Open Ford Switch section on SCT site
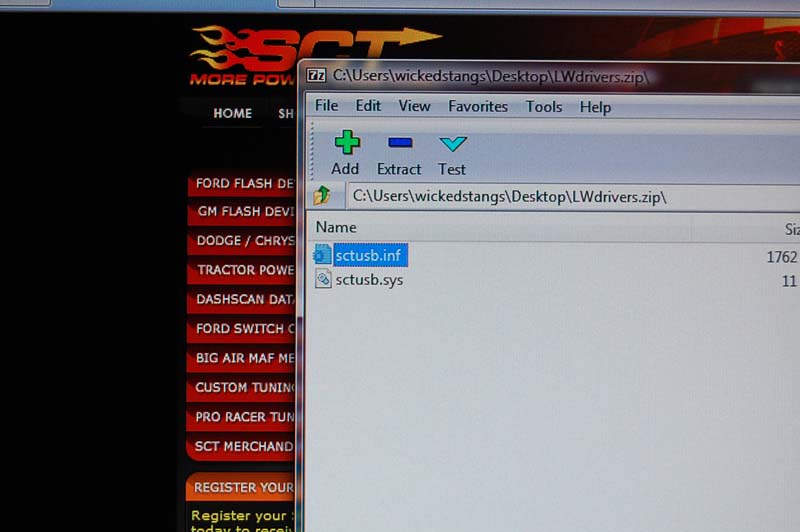 point(243,329)
